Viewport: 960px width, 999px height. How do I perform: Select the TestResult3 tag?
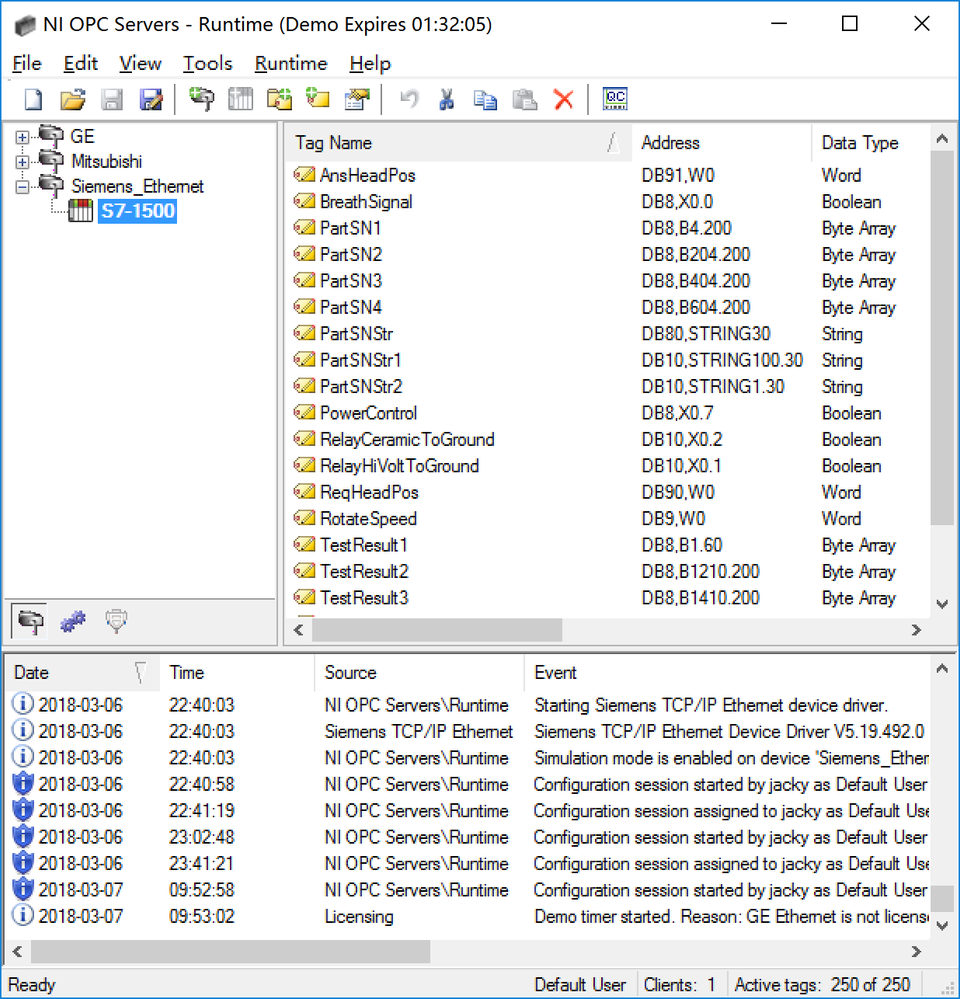coord(364,598)
